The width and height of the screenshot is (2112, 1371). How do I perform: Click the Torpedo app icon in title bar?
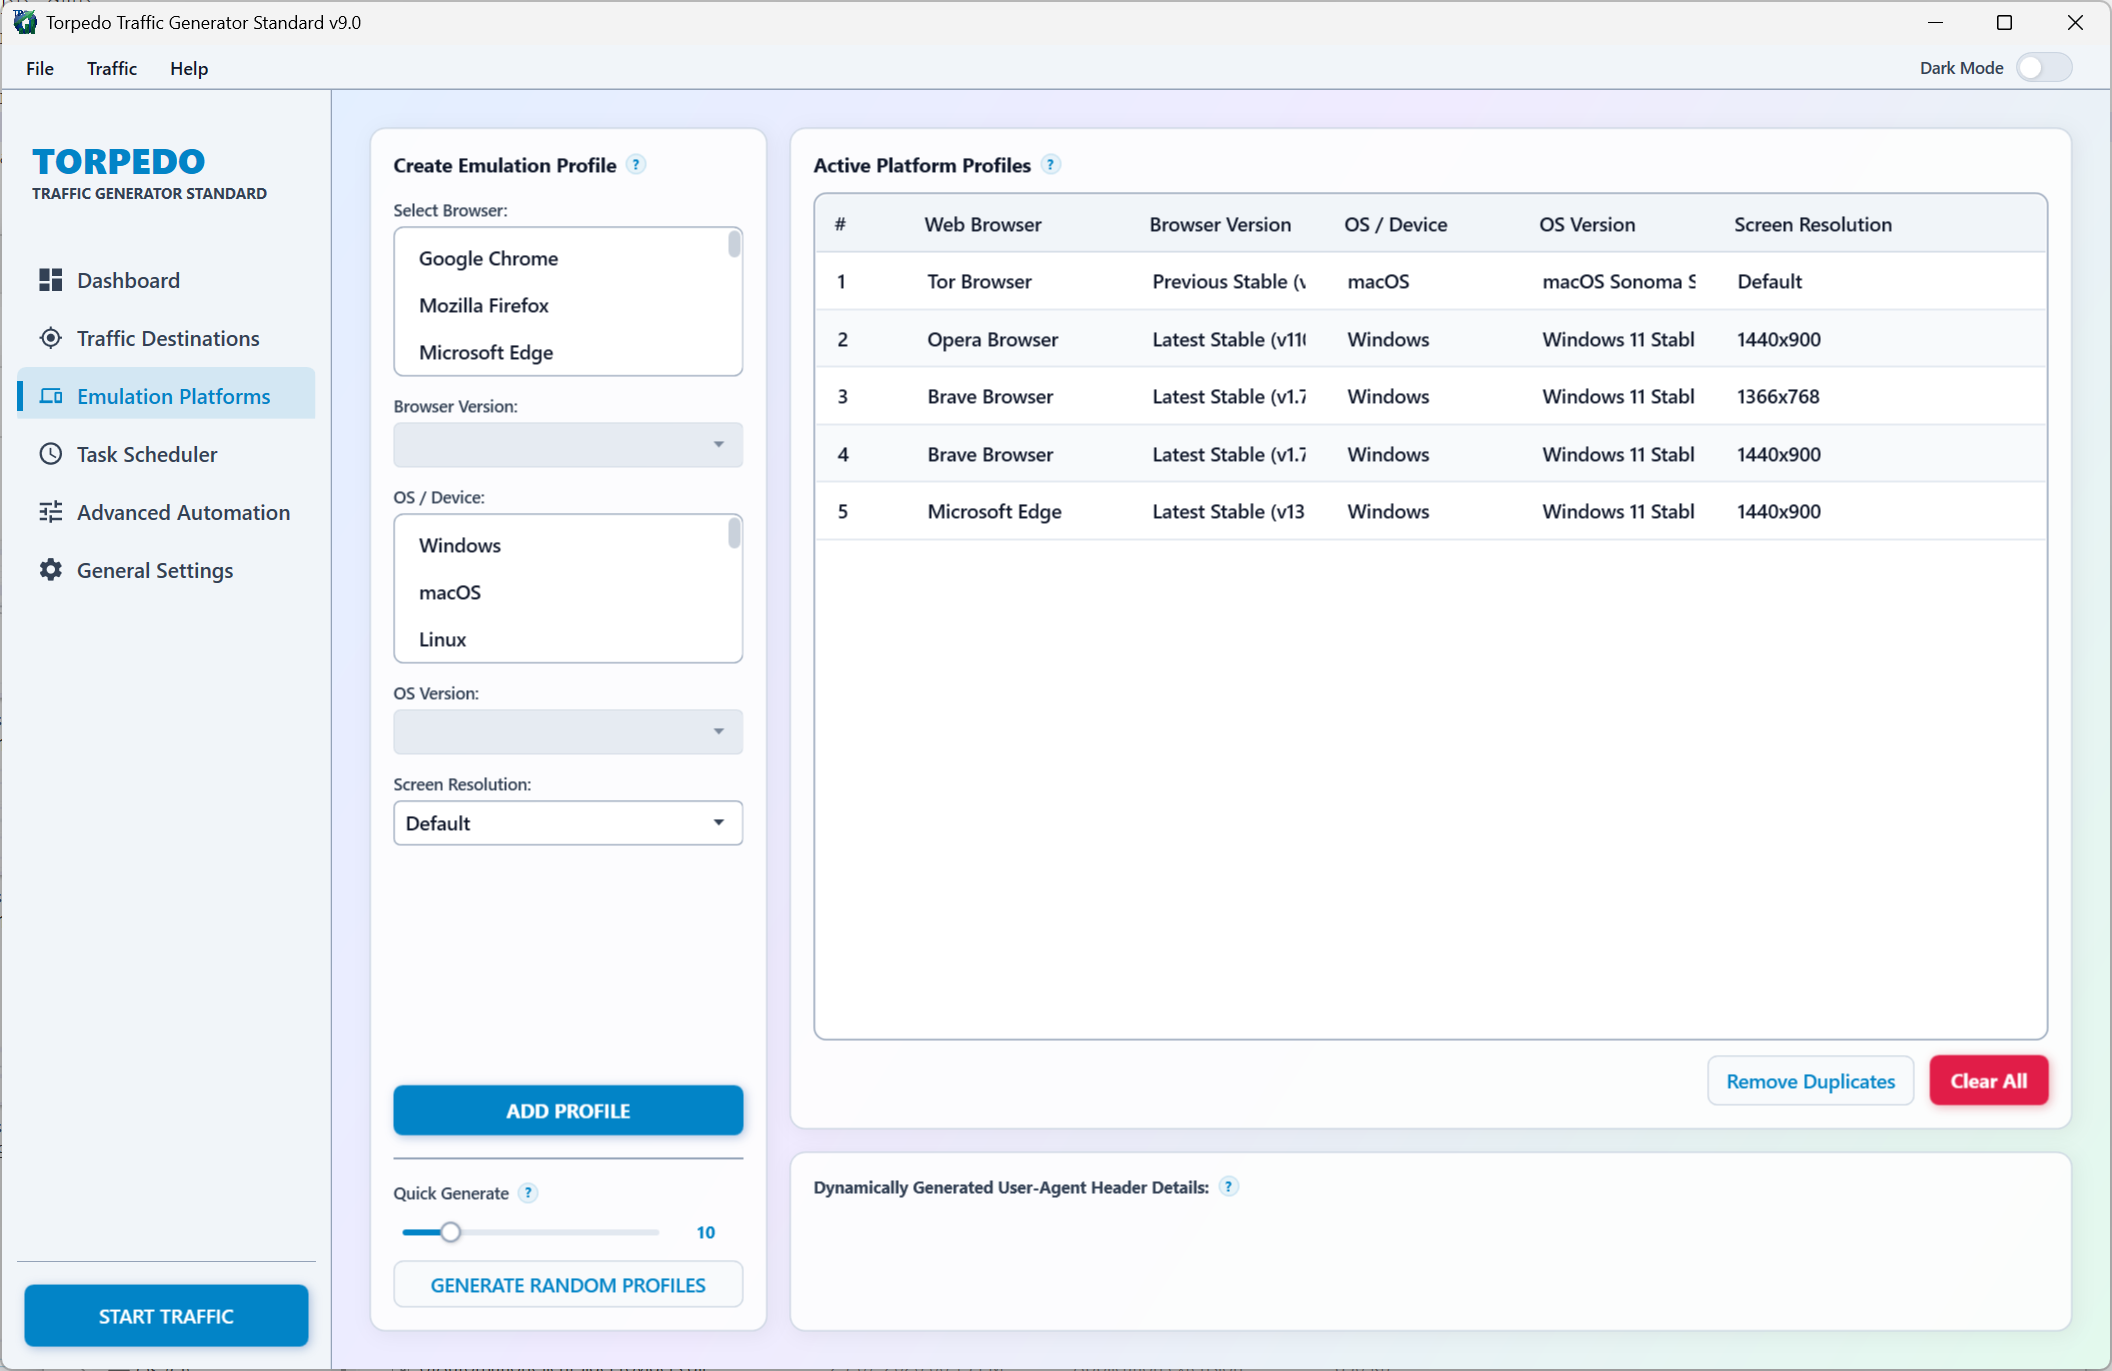click(25, 22)
